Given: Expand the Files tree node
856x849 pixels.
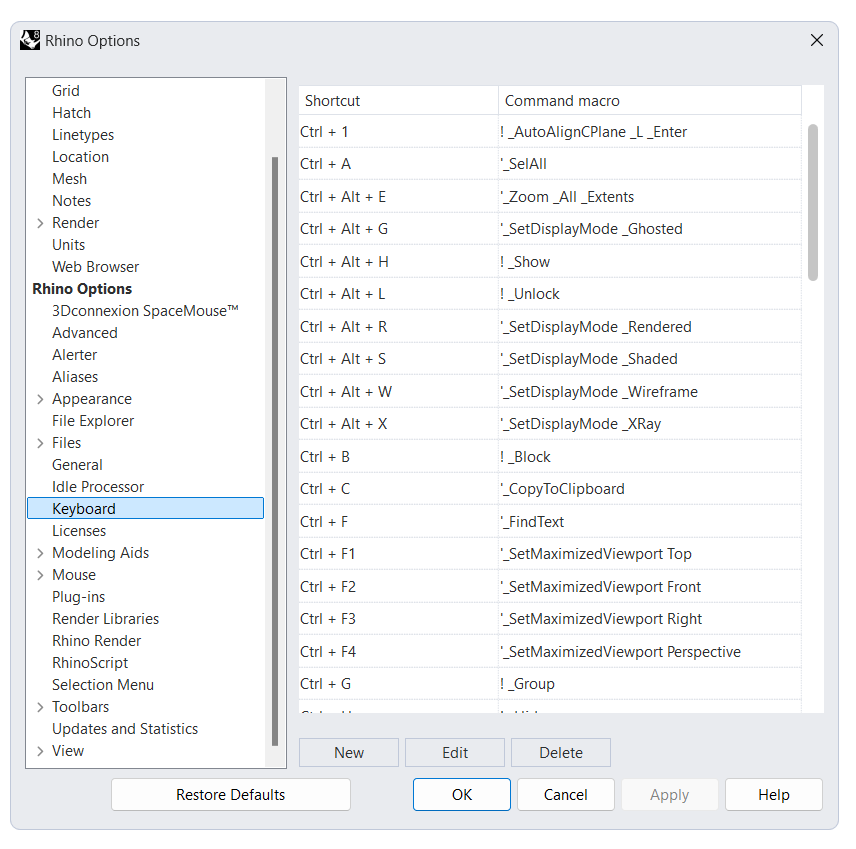Looking at the screenshot, I should point(40,443).
